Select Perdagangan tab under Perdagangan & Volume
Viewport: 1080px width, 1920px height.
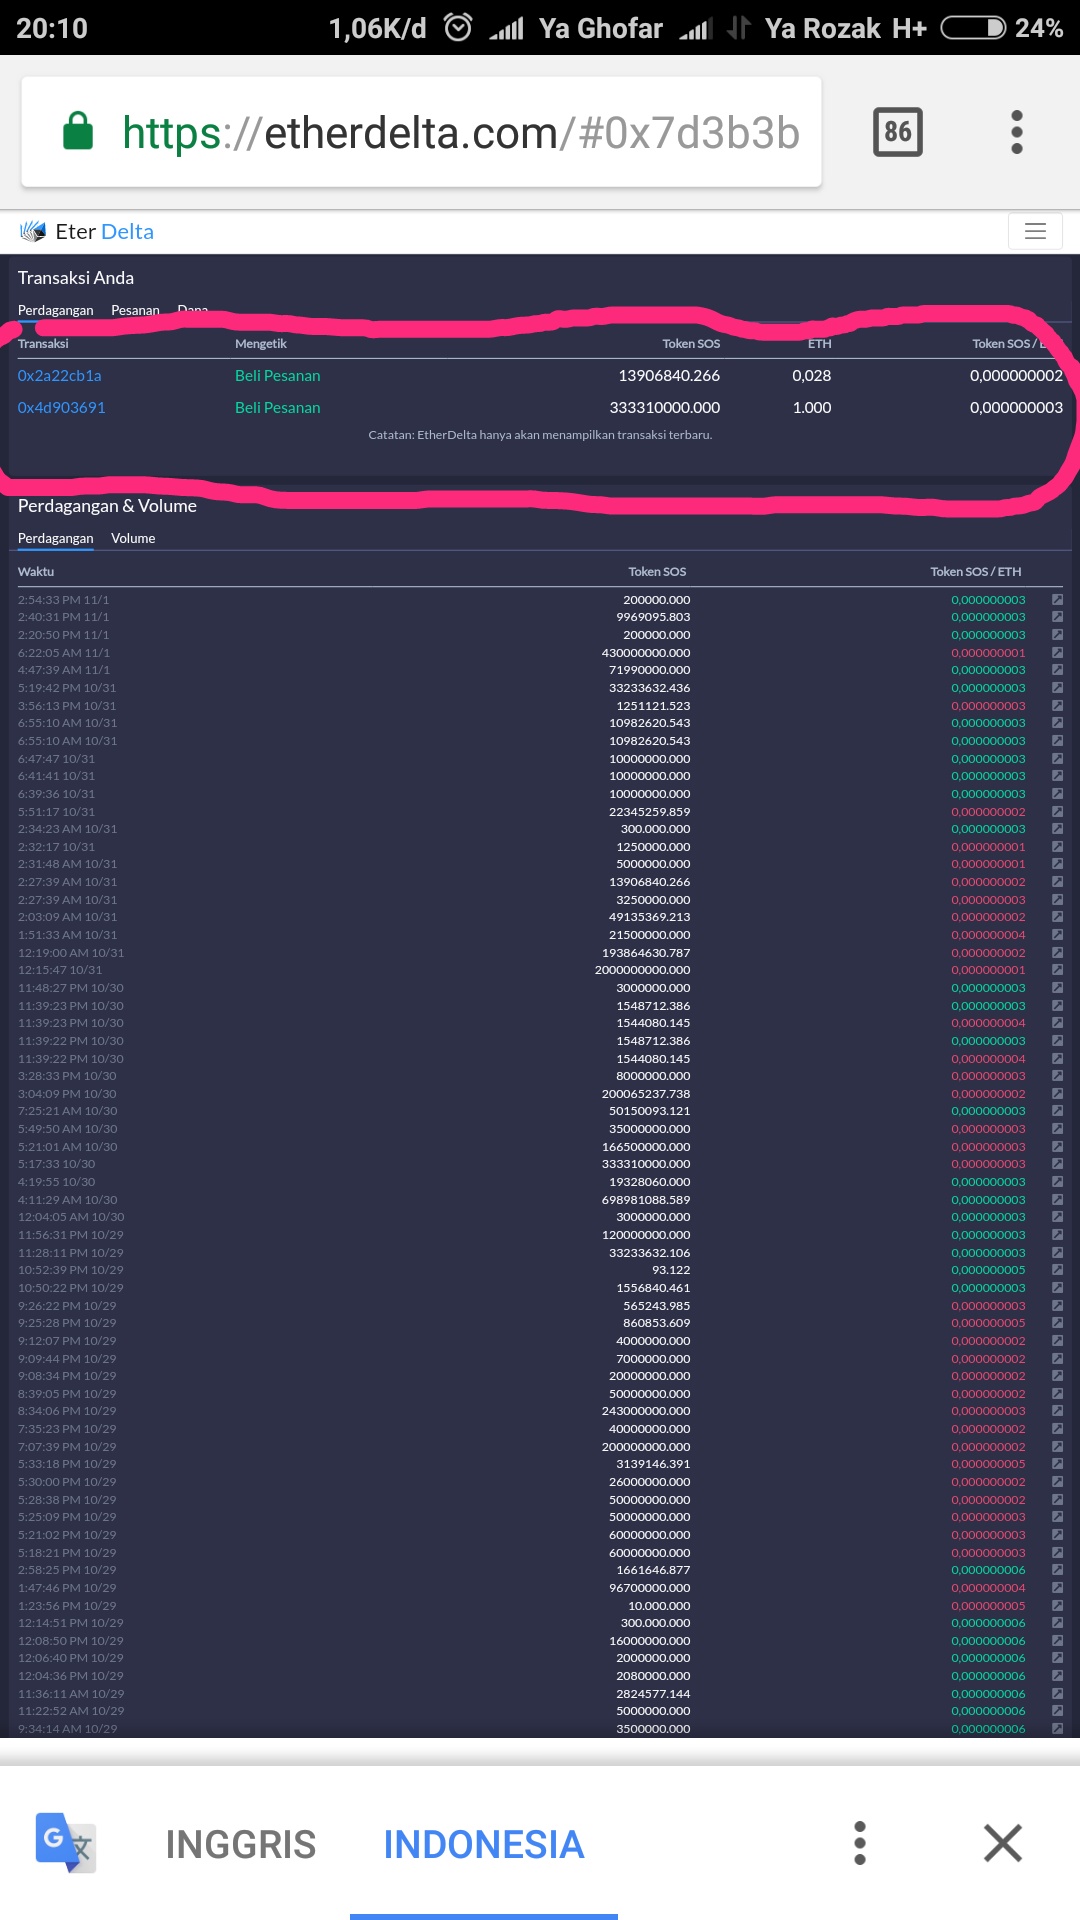56,538
